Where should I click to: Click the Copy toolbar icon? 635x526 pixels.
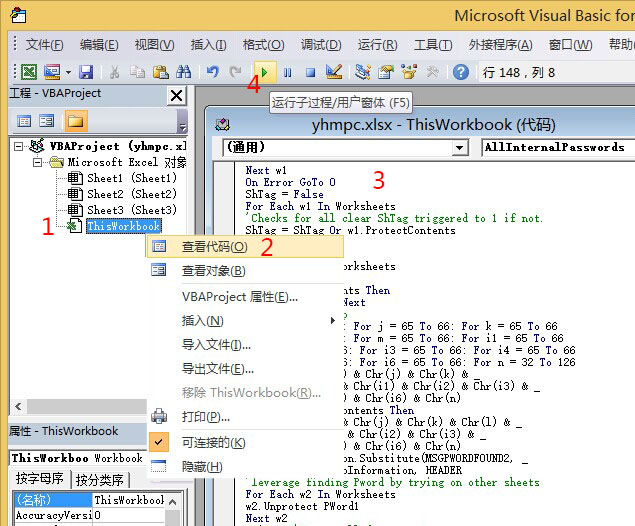pos(138,72)
